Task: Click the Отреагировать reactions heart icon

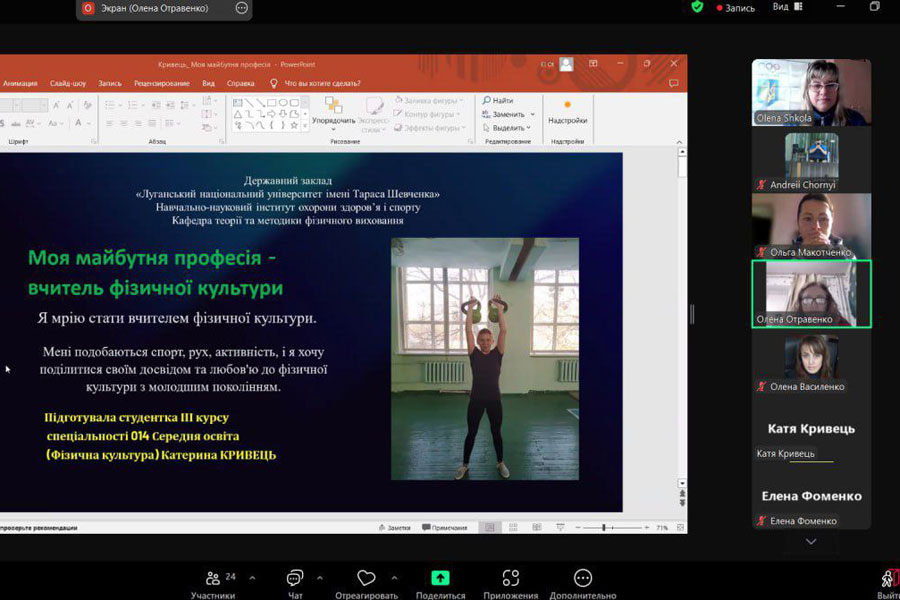Action: pos(366,580)
